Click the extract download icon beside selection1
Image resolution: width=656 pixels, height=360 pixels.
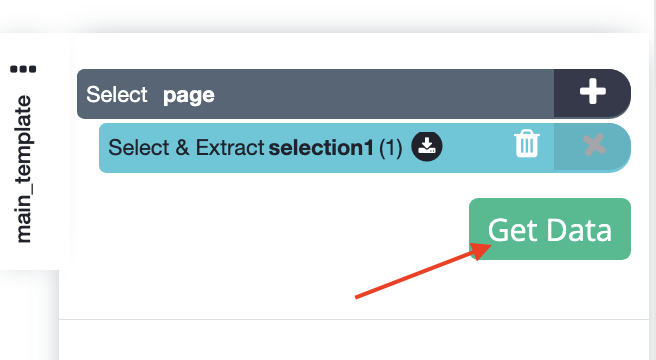pyautogui.click(x=427, y=147)
